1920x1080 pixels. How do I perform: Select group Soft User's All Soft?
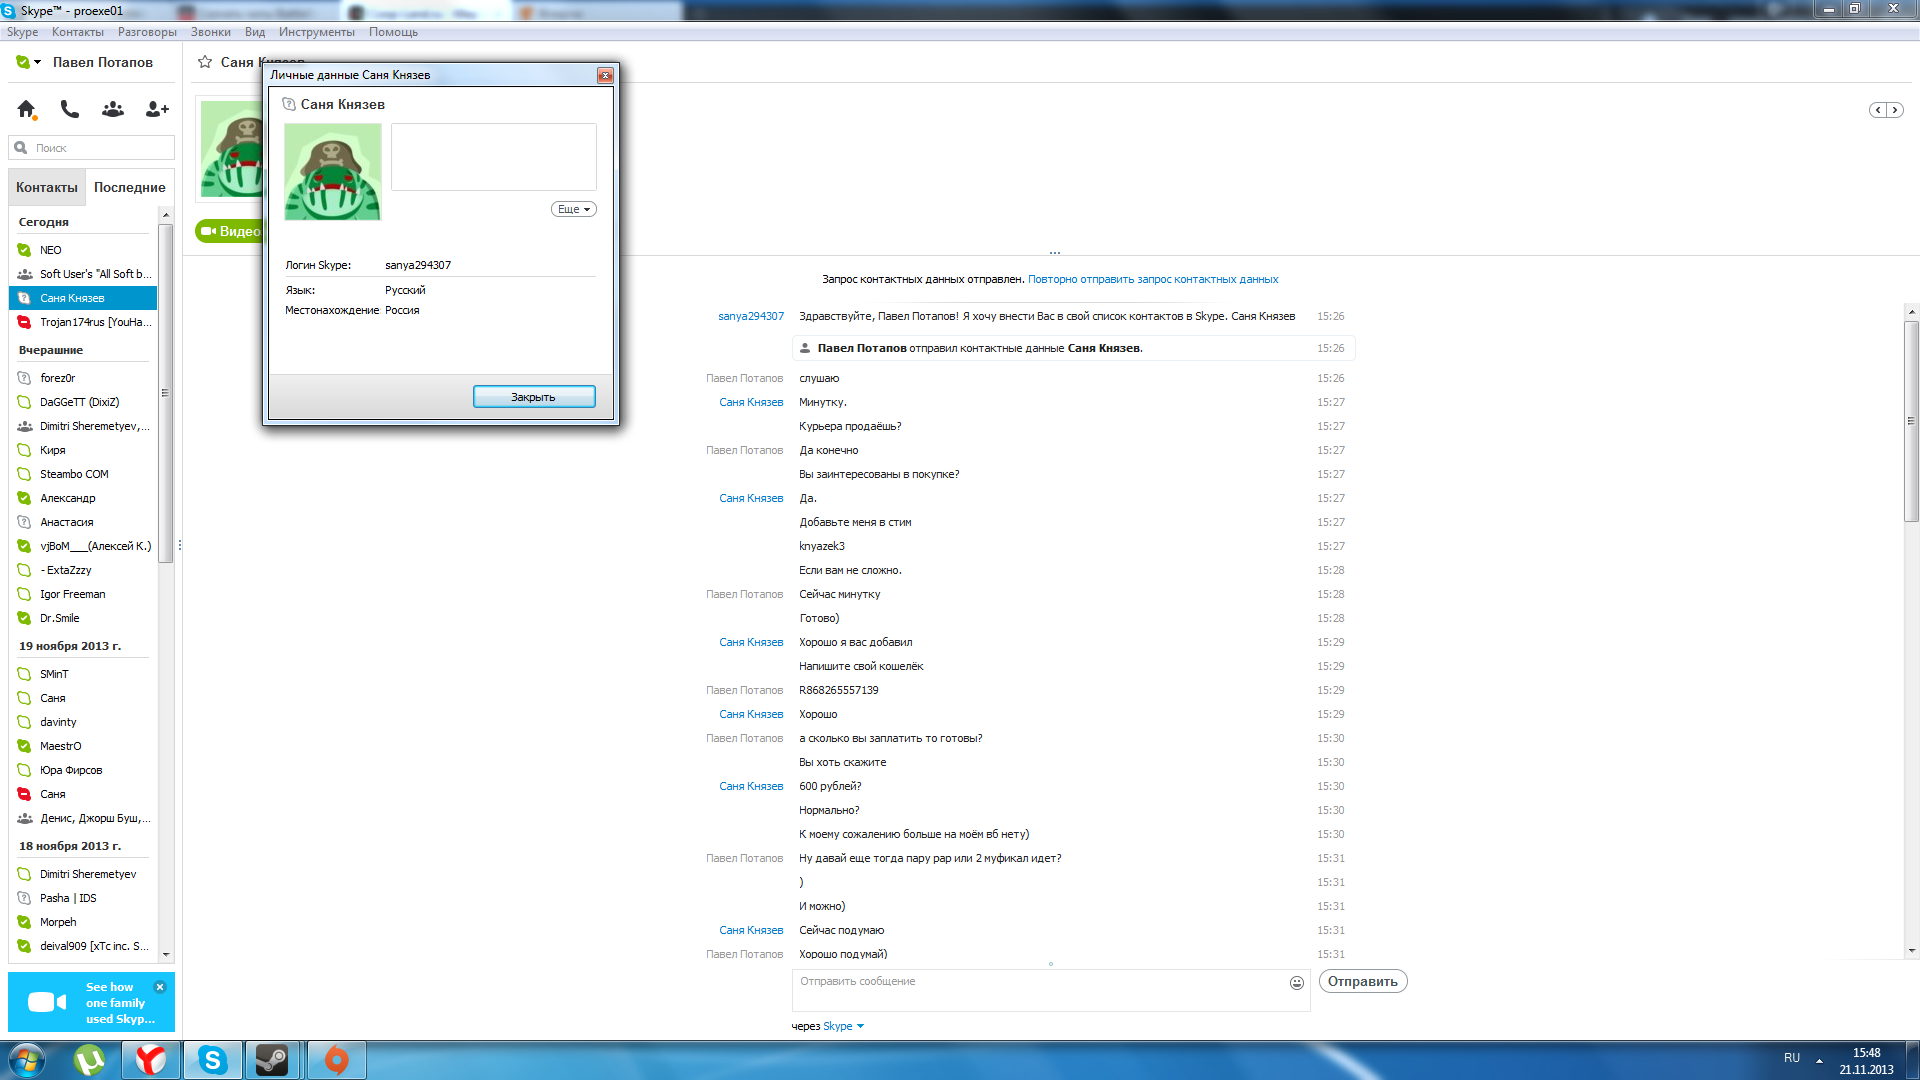(83, 274)
